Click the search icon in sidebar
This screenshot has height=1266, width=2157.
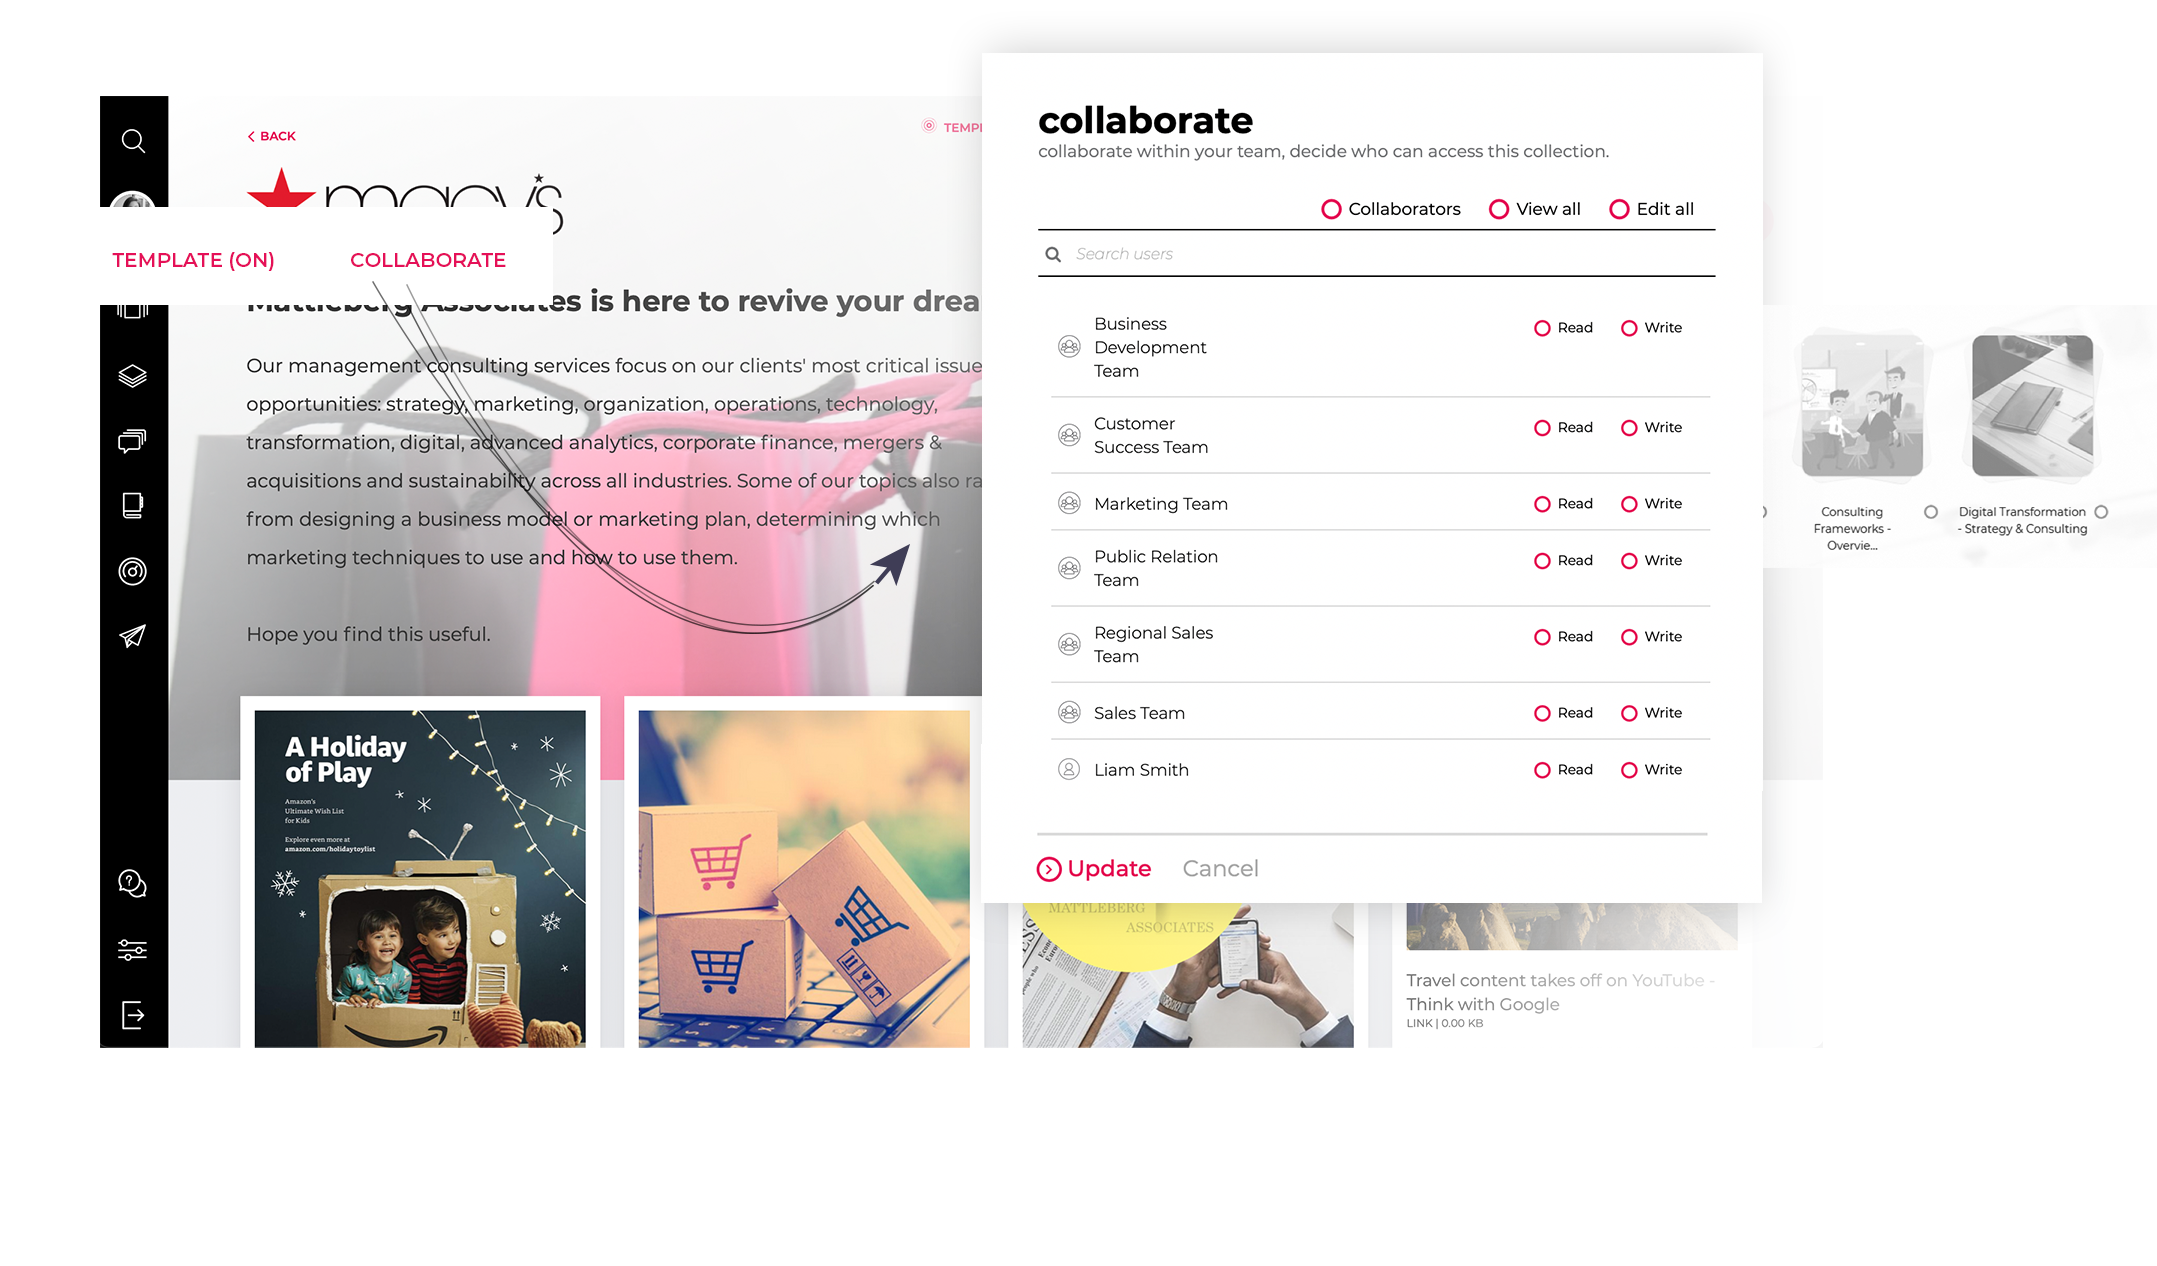pos(134,140)
